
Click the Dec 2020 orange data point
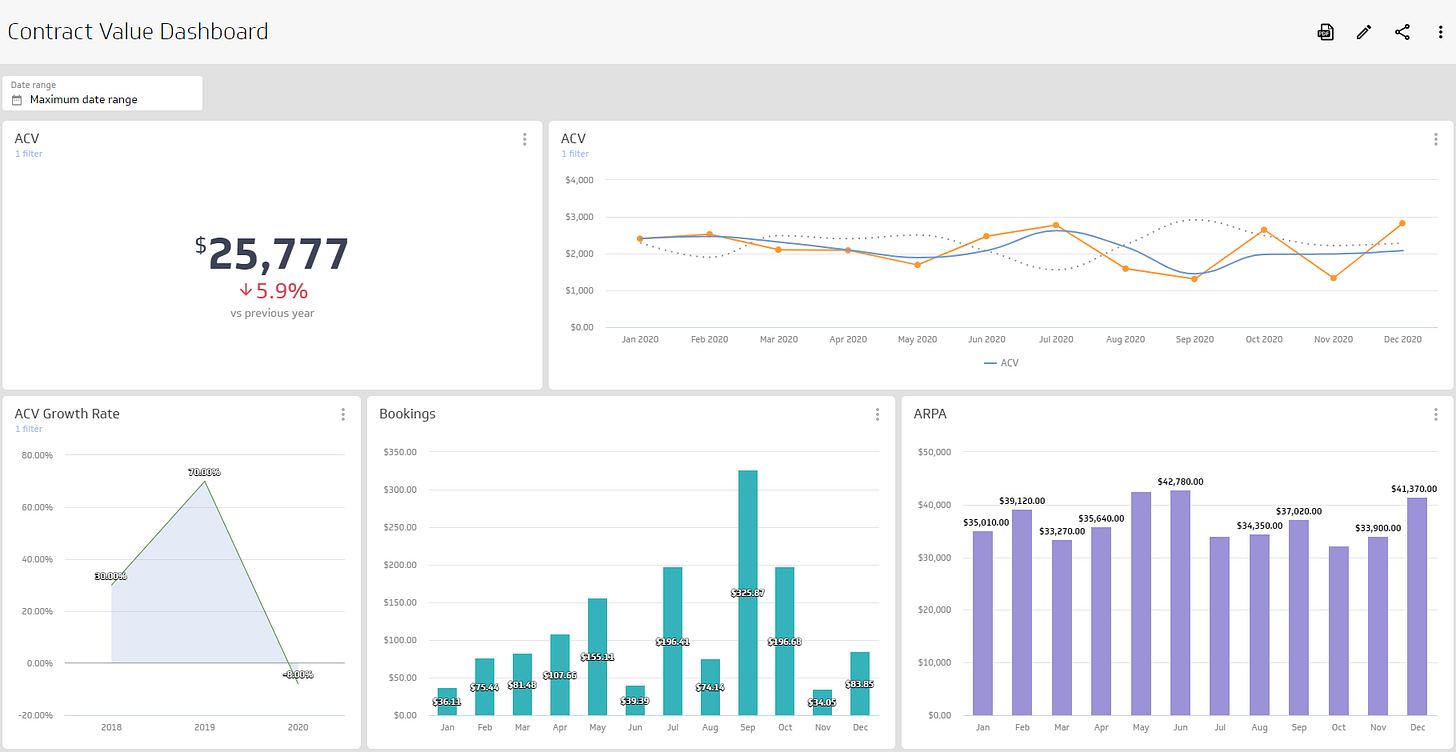pyautogui.click(x=1402, y=223)
